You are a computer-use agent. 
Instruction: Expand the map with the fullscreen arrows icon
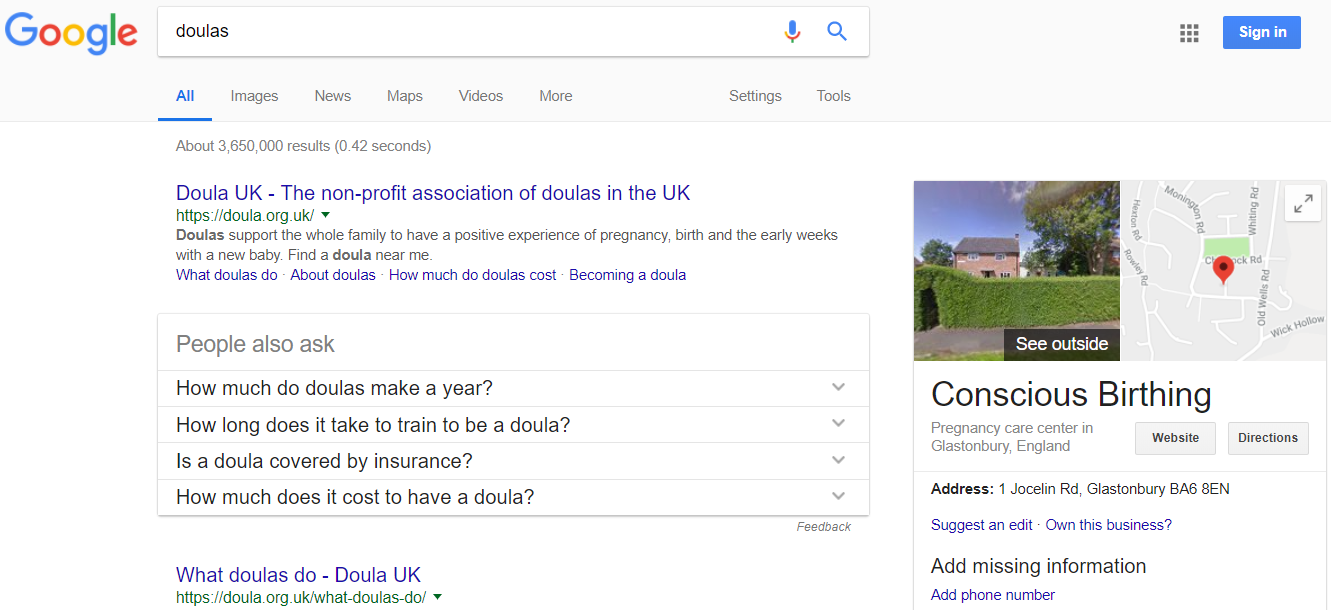point(1303,204)
